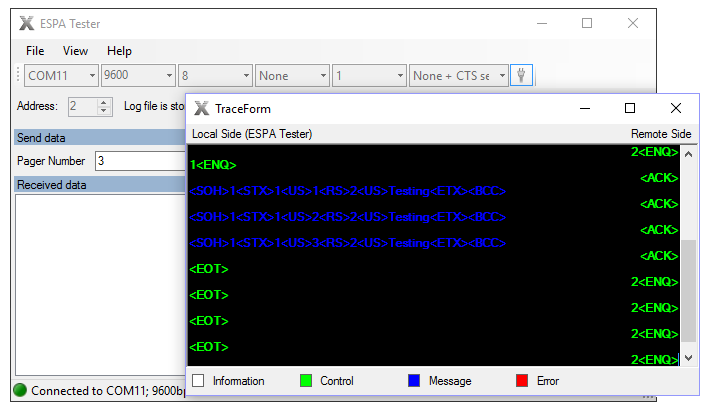Click the ESPA Tester app icon in the title bar
Image resolution: width=715 pixels, height=412 pixels.
[x=26, y=23]
